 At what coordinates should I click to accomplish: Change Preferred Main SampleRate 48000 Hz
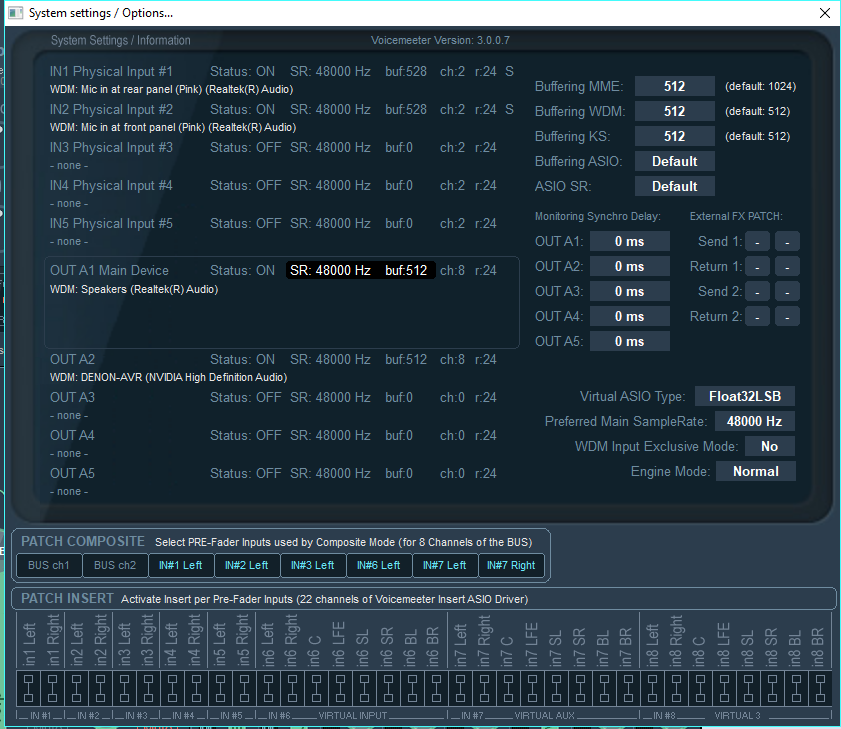coord(754,421)
